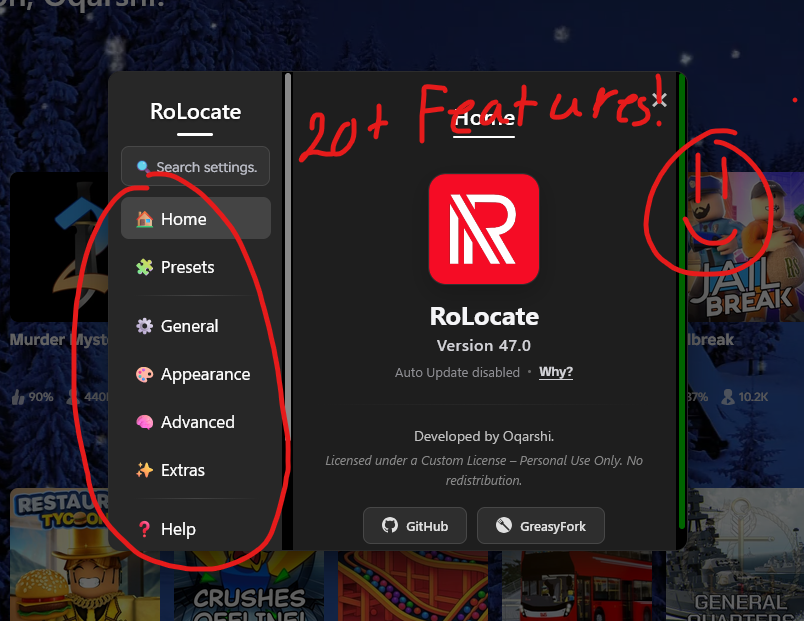Click the red RoLocate logo
The image size is (804, 621).
(484, 229)
